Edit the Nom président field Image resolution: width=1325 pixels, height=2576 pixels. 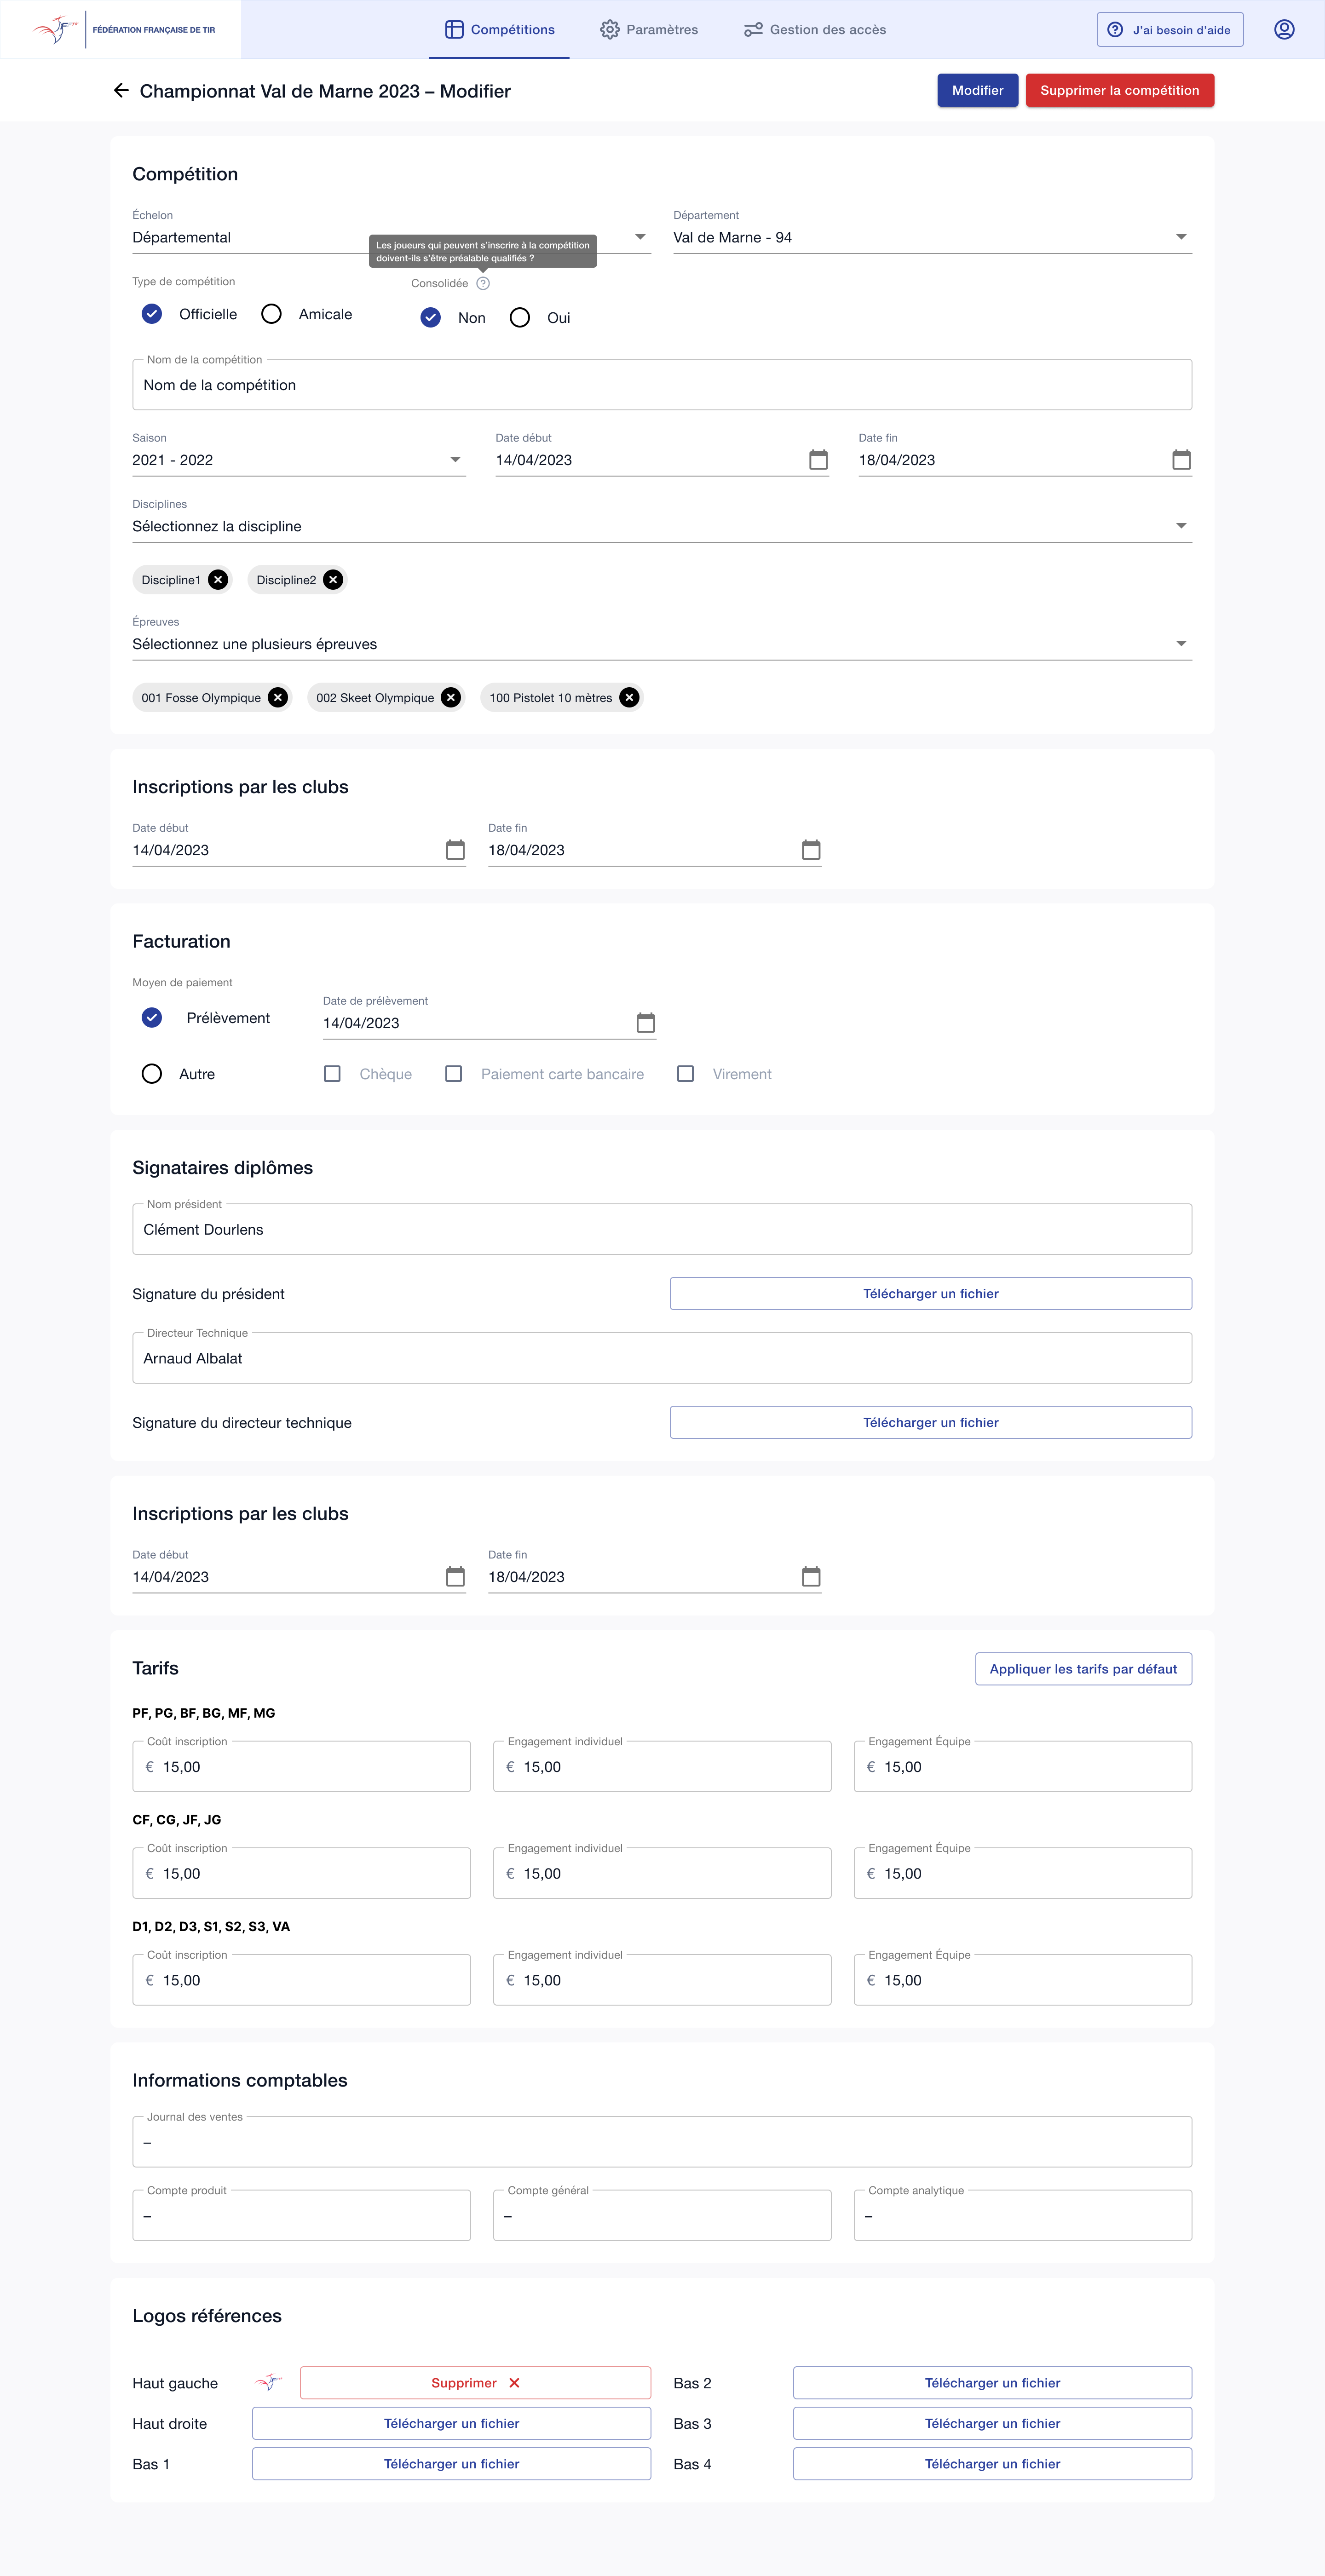coord(662,1230)
